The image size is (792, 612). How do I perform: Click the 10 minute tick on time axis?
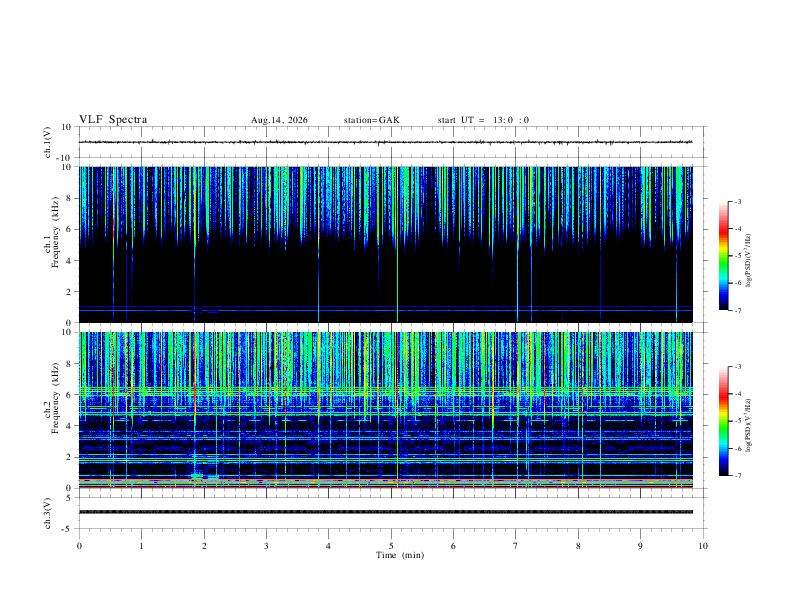click(x=703, y=546)
